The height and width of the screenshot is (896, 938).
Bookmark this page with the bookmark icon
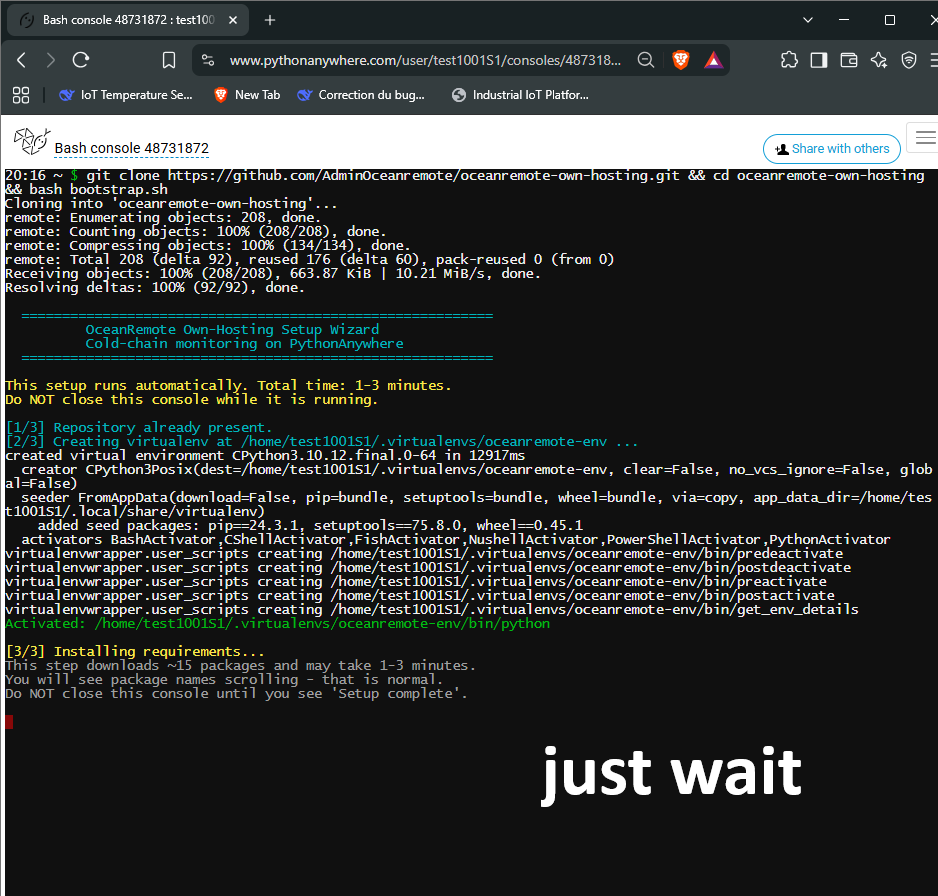[x=169, y=60]
